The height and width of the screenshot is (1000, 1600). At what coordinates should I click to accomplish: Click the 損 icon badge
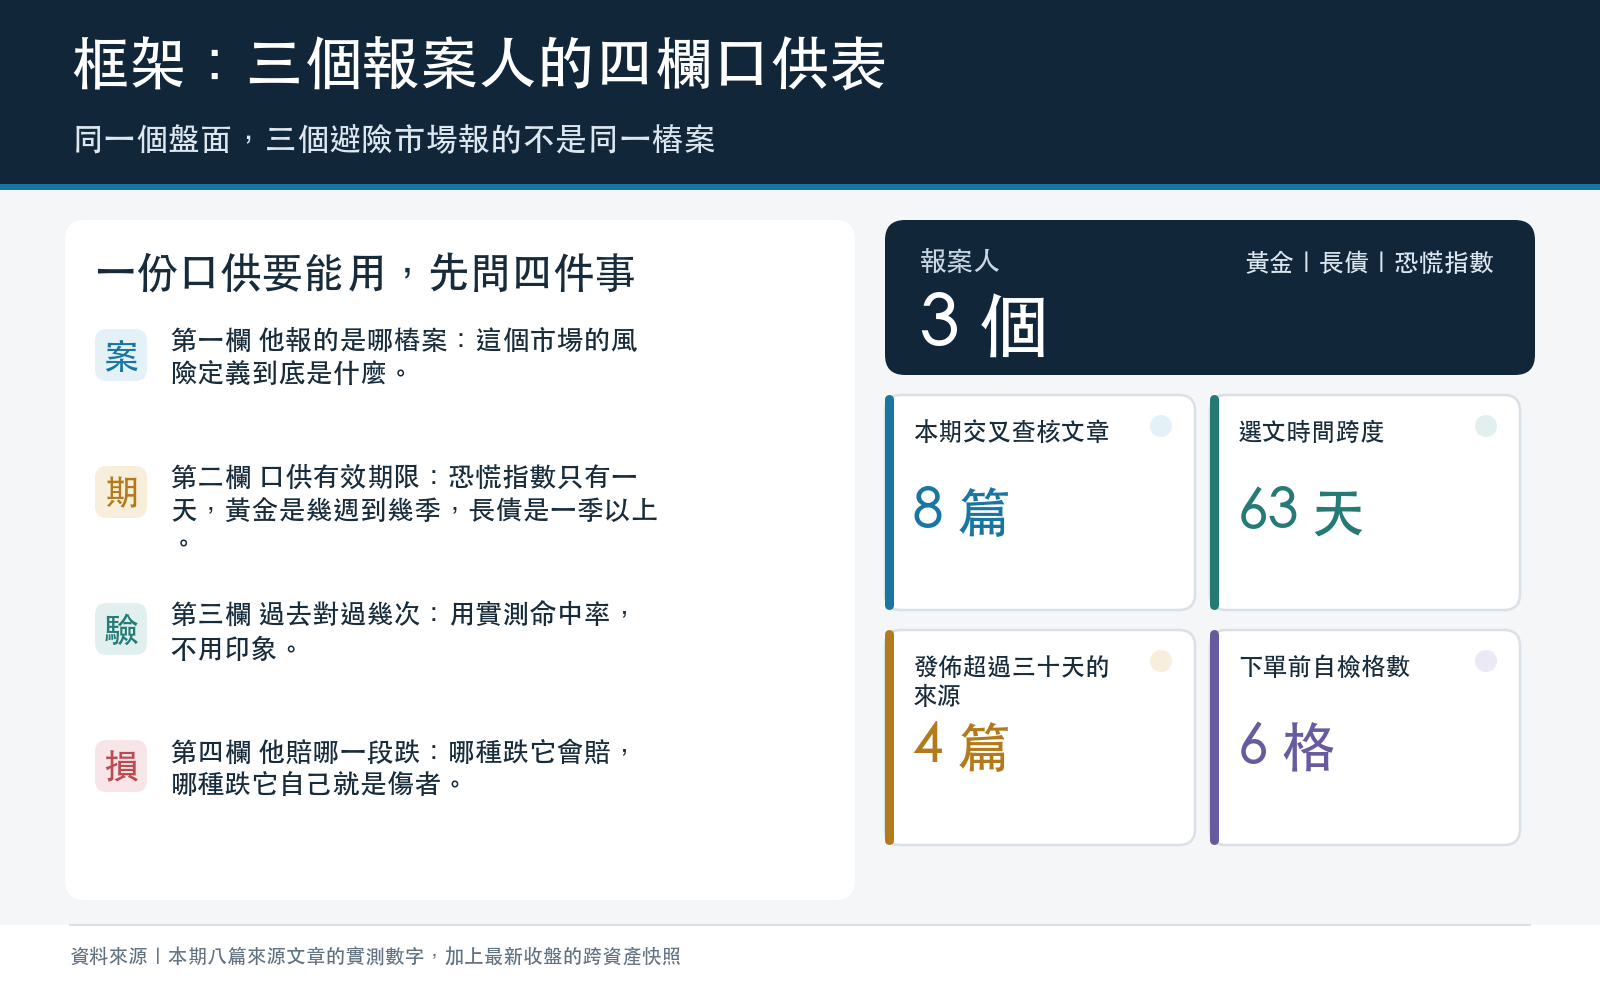point(121,766)
